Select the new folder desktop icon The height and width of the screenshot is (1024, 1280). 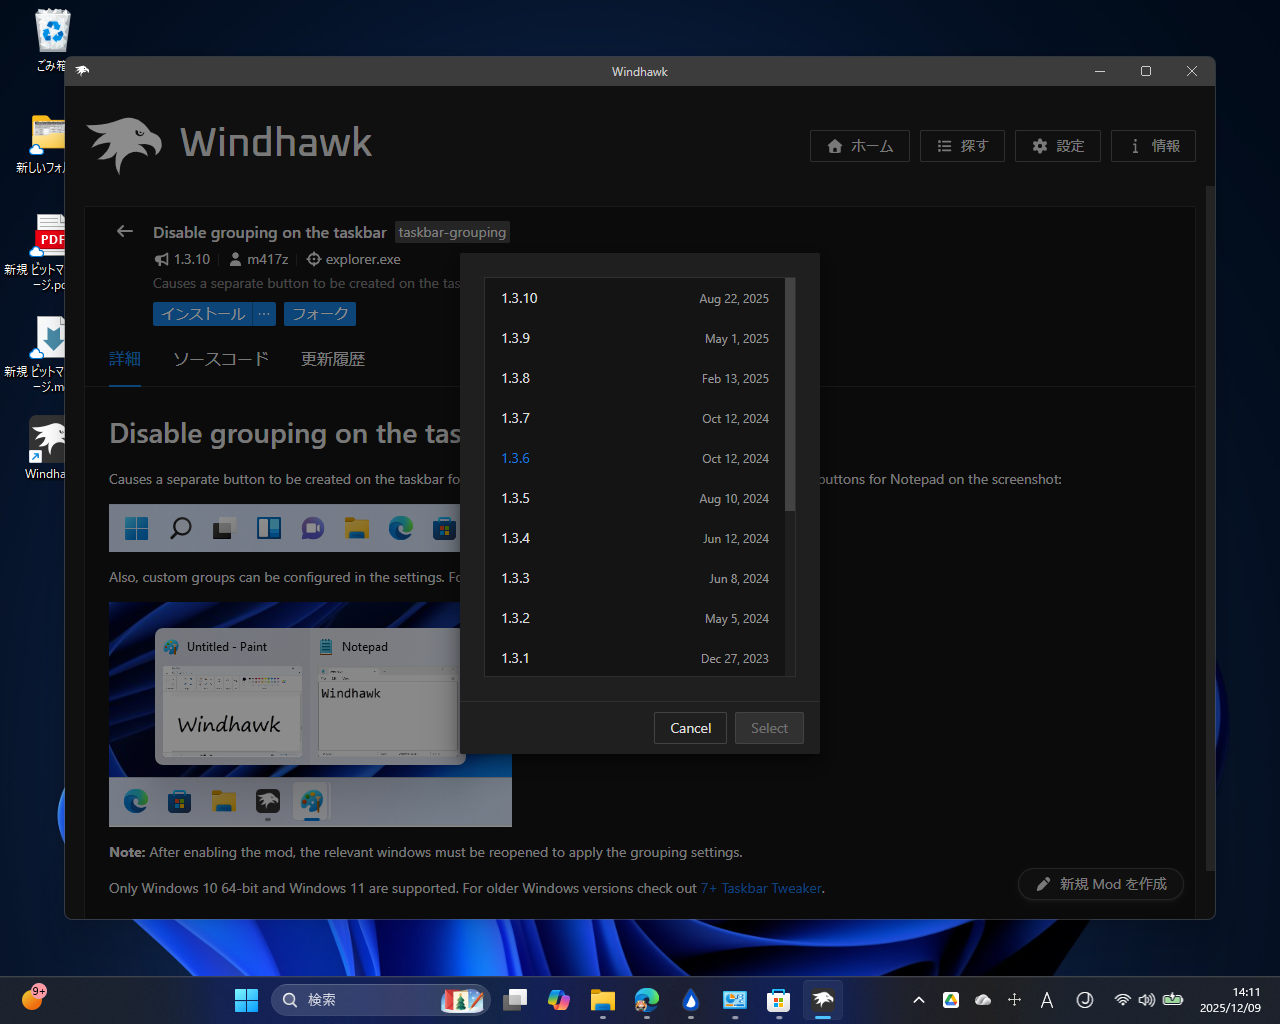coord(48,143)
